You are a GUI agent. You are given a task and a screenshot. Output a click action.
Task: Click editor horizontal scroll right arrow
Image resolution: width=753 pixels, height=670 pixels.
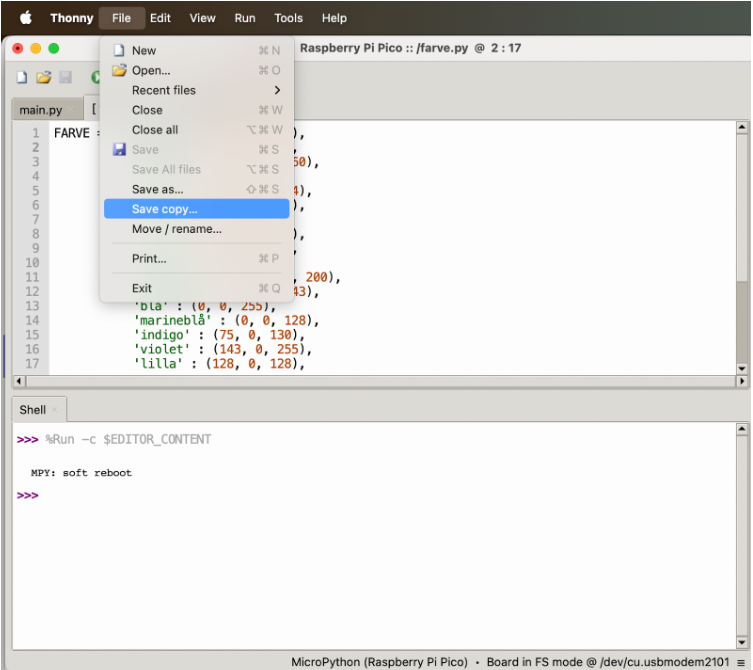point(741,381)
